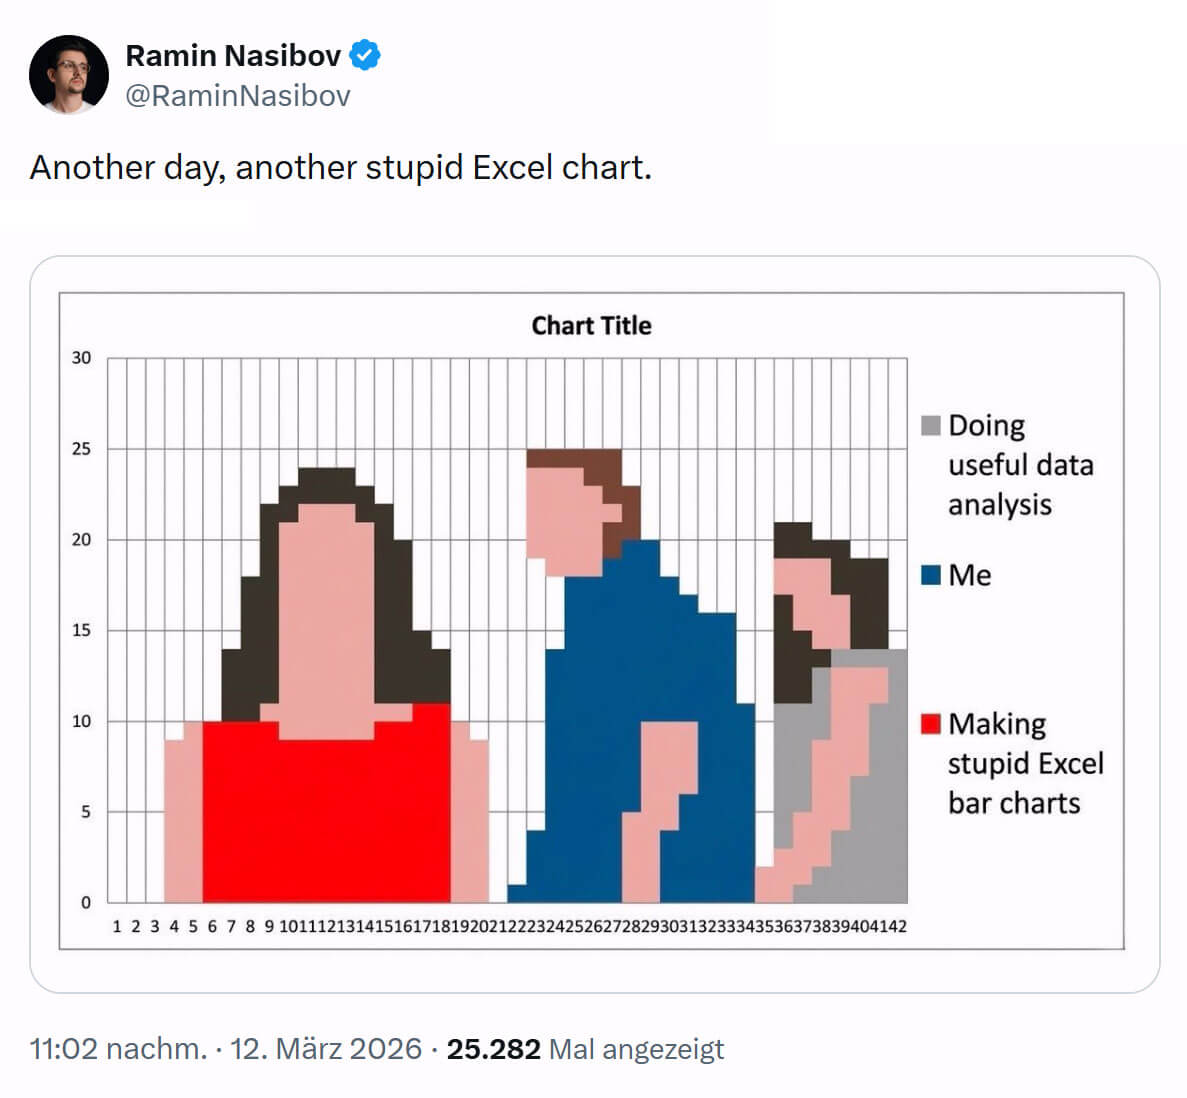
Task: Click the 25.282 view count
Action: click(x=493, y=1049)
